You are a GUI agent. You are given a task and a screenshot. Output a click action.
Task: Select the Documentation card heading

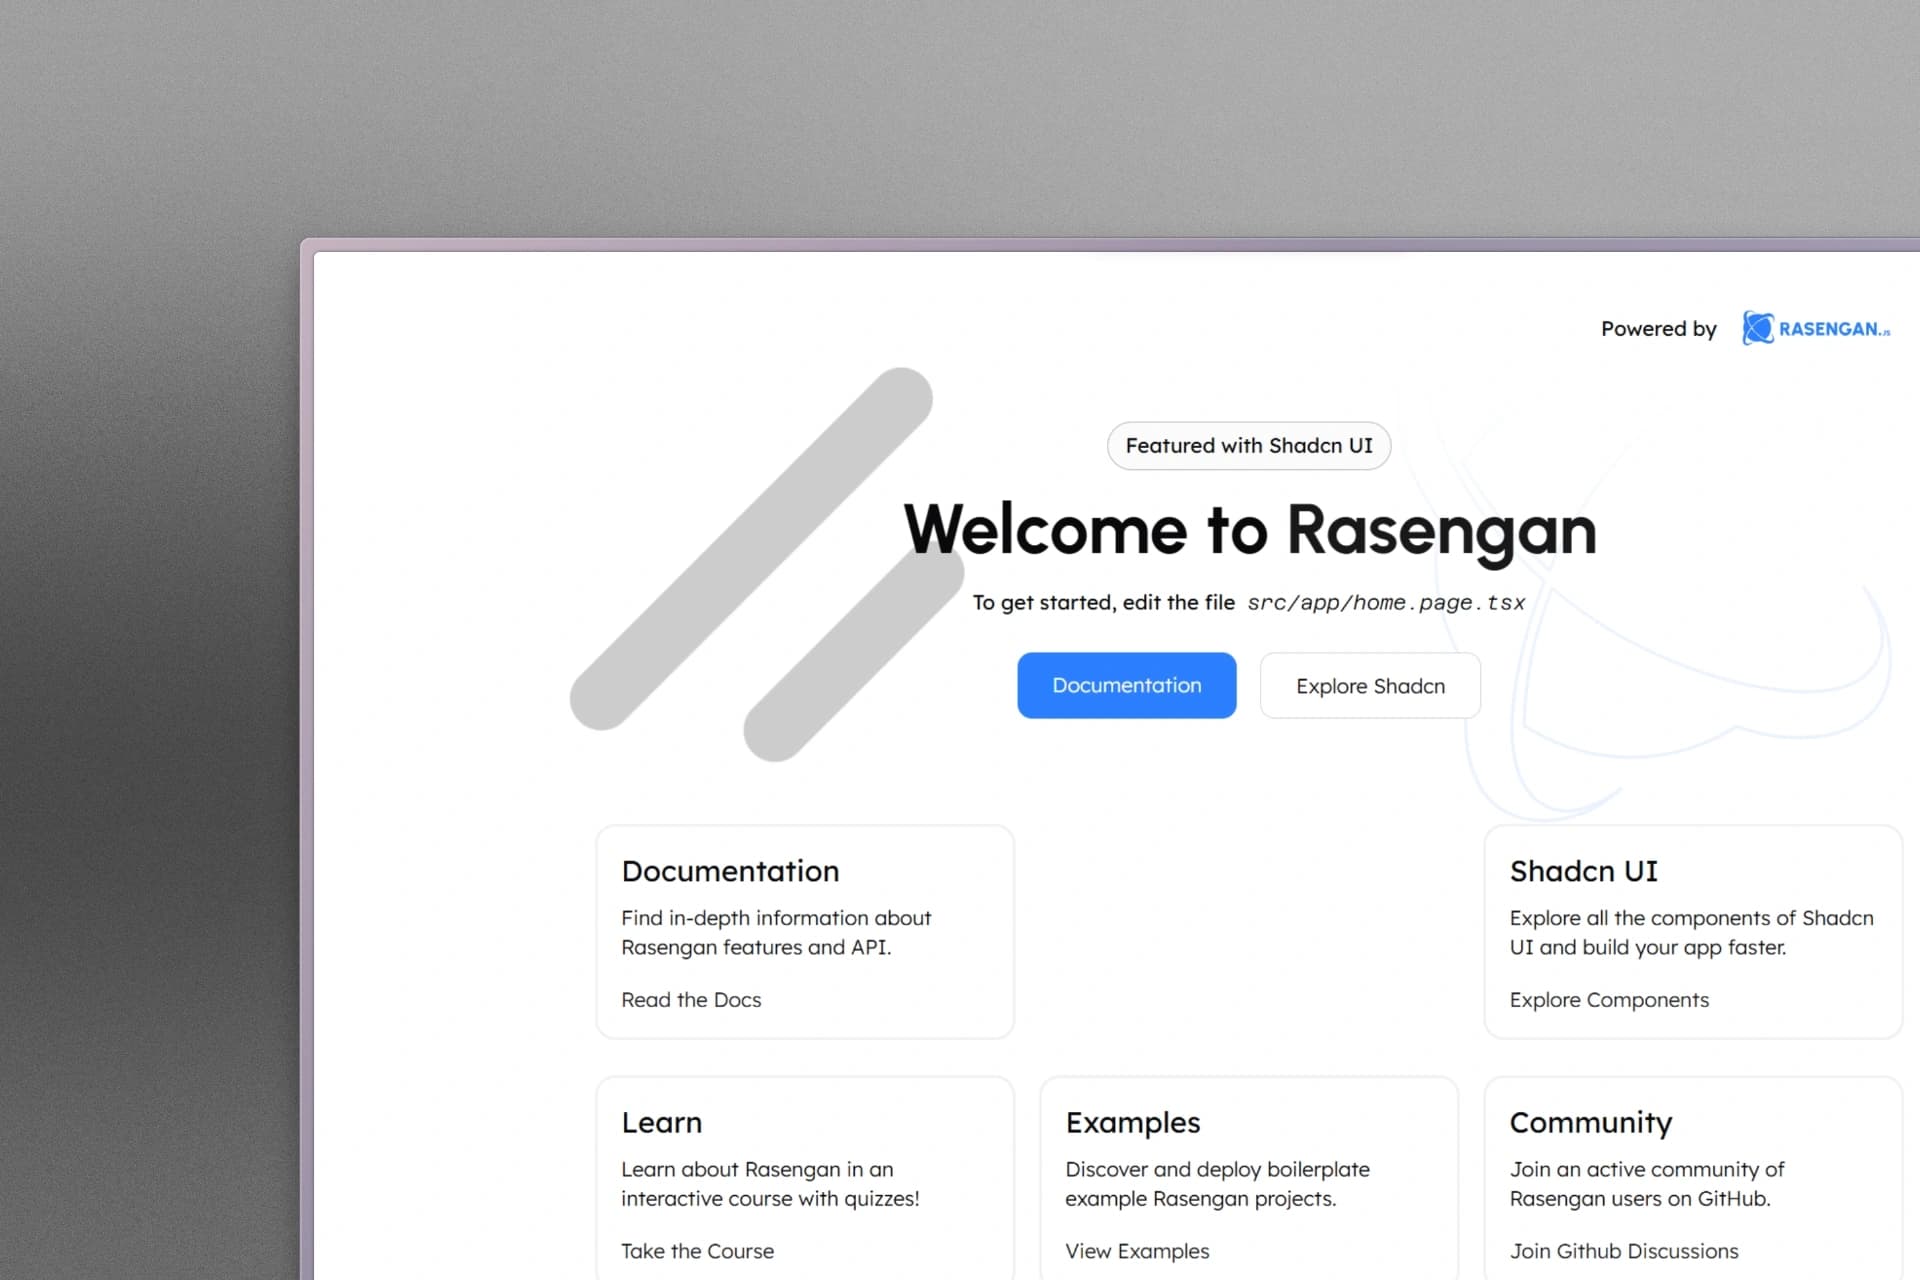tap(730, 871)
